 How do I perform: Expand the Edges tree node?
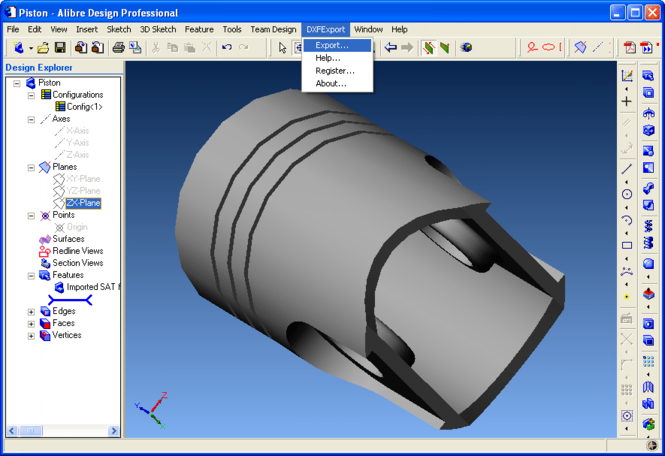click(31, 312)
